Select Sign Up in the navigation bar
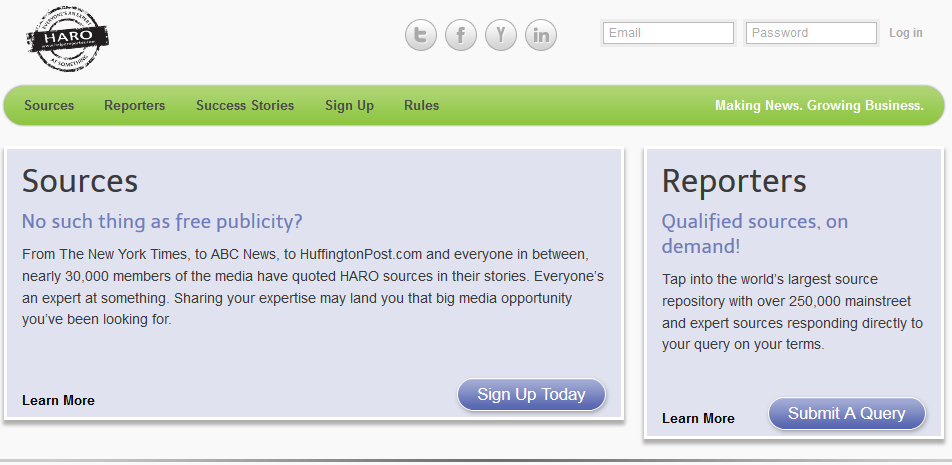Screen dimensions: 952x465 349,105
